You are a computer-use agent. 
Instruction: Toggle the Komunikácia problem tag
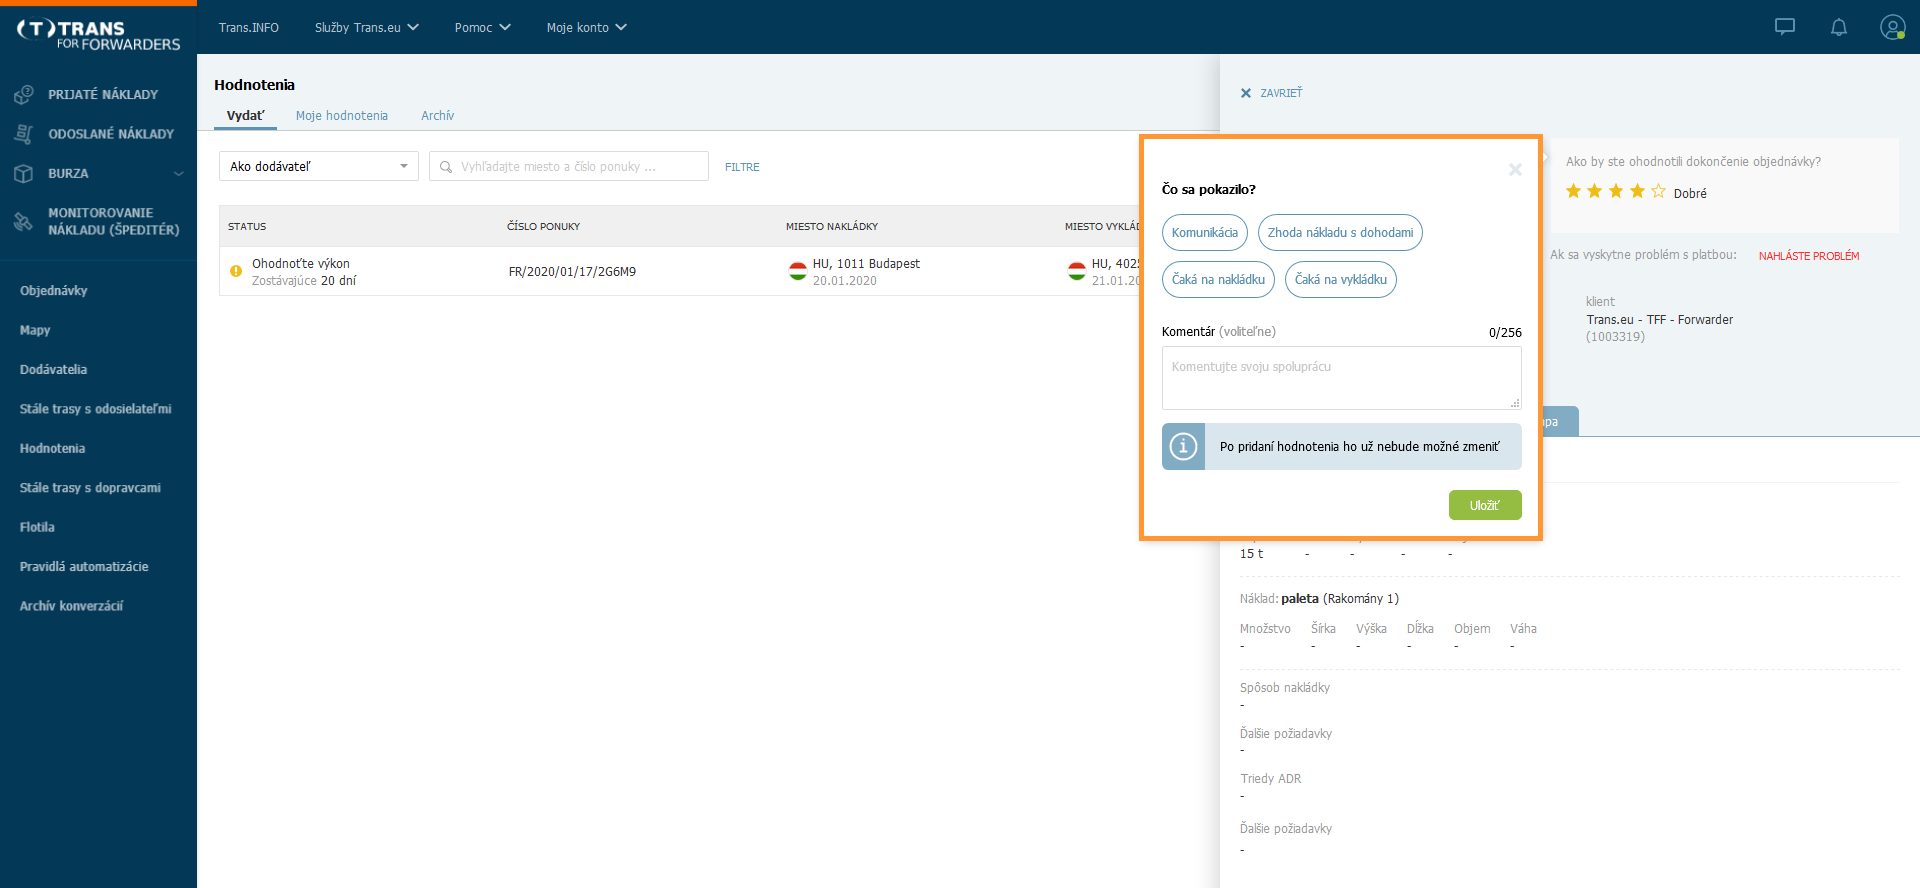(x=1205, y=233)
